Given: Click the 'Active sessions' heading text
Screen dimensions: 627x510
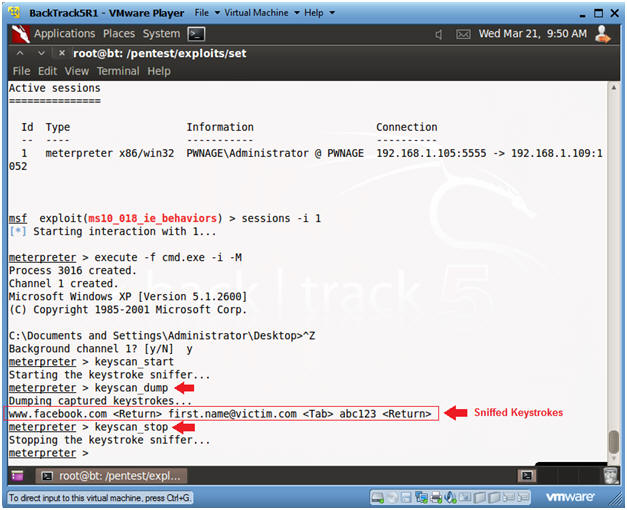Looking at the screenshot, I should pos(55,88).
